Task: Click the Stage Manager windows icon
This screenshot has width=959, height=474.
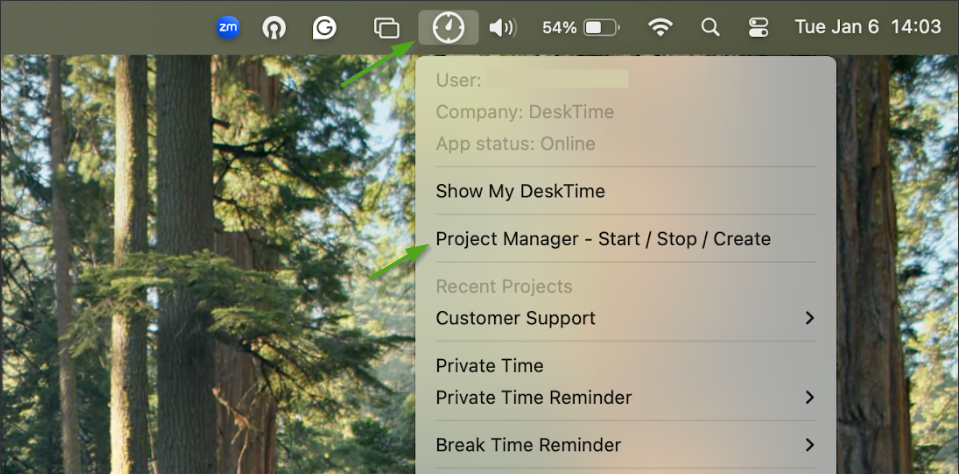Action: pos(386,27)
